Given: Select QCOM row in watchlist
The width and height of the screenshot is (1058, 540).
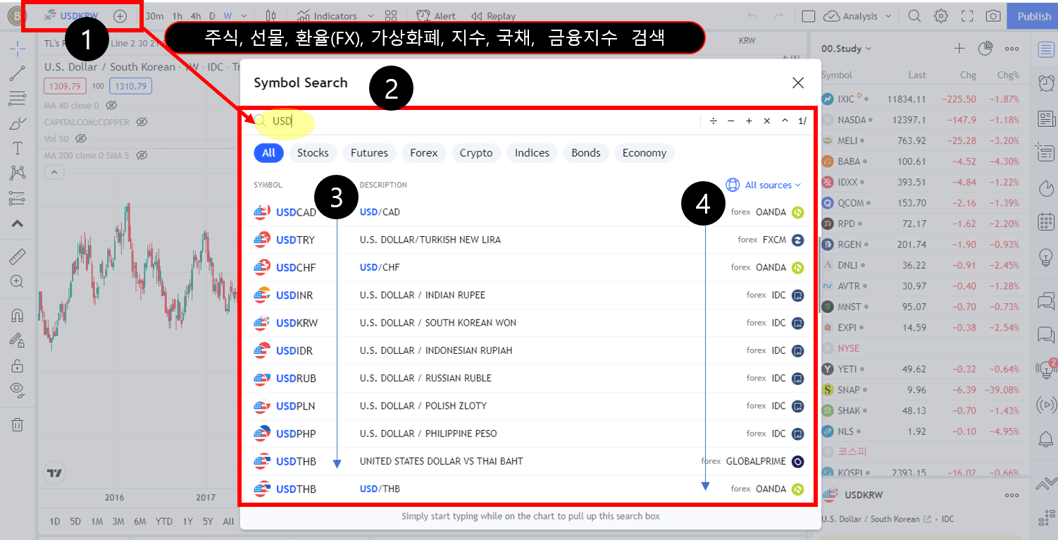Looking at the screenshot, I should 921,202.
